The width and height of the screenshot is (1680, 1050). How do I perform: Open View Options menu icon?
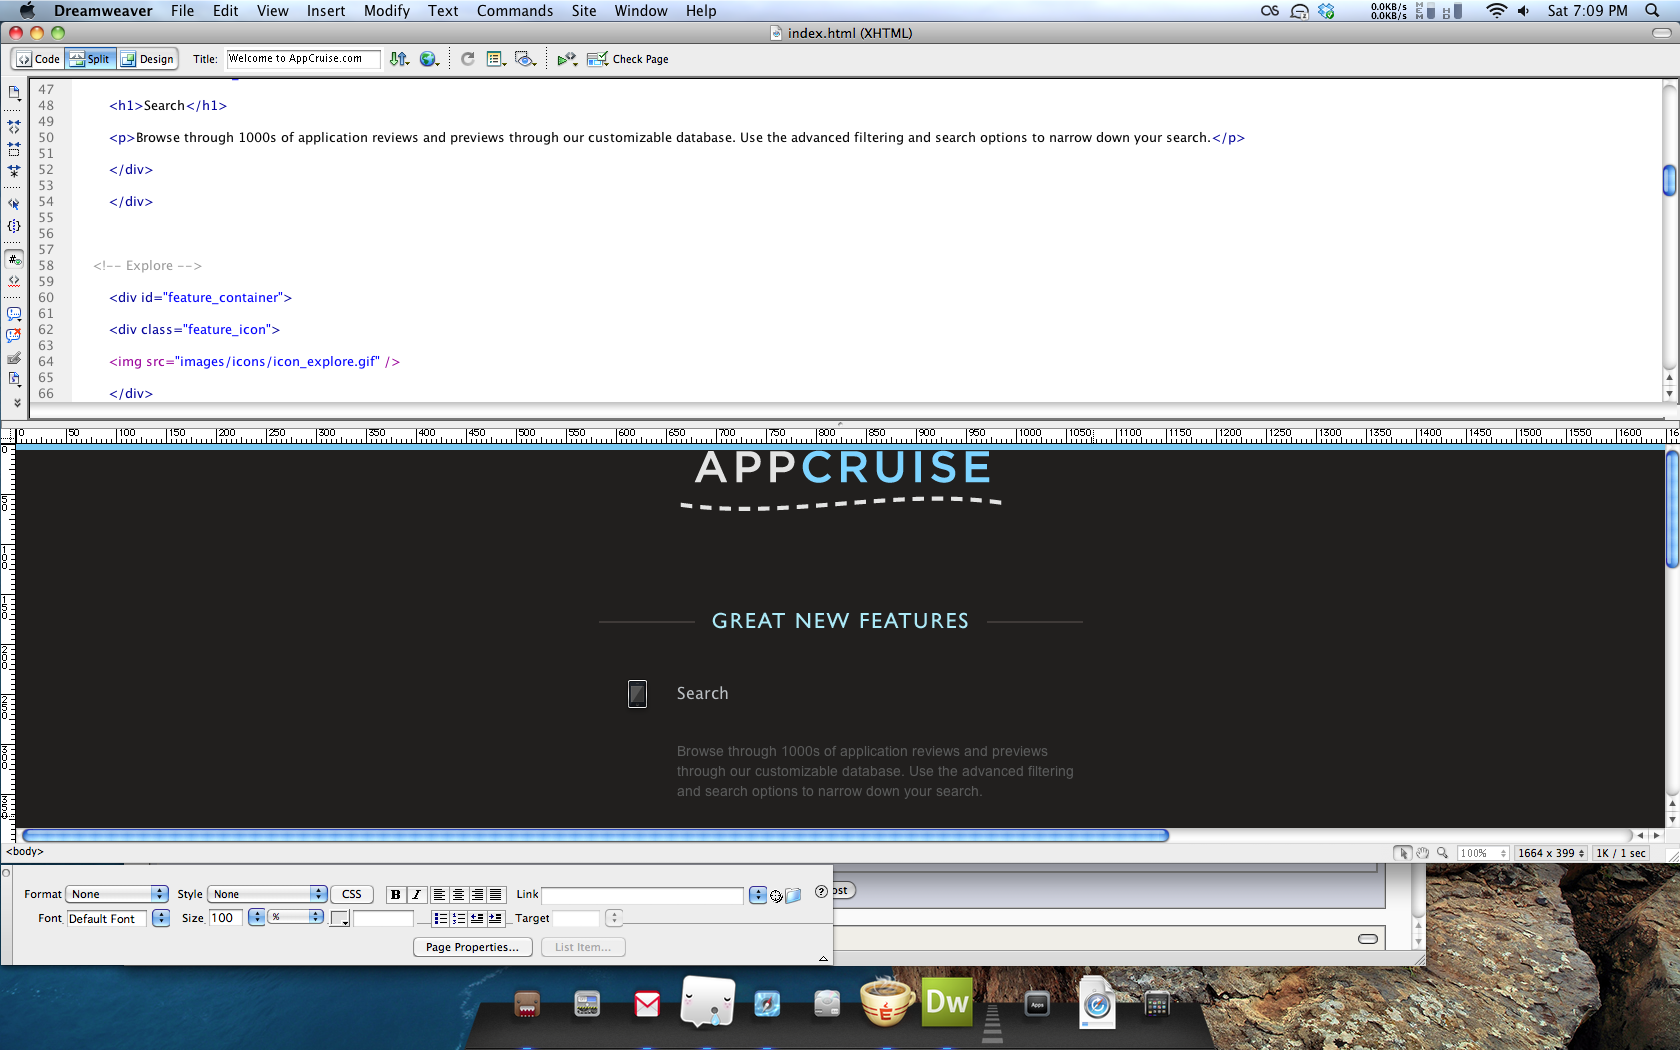click(x=496, y=59)
